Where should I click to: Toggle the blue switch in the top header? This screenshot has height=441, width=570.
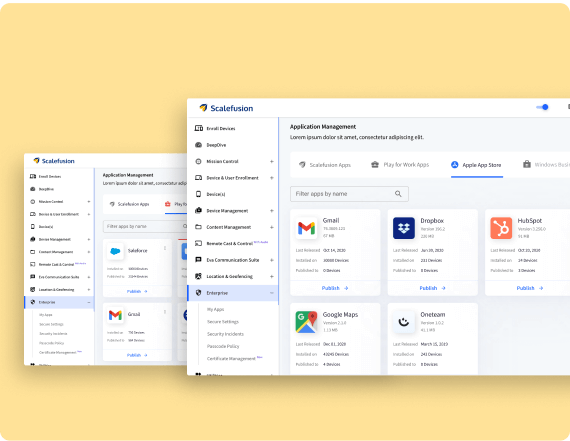542,107
